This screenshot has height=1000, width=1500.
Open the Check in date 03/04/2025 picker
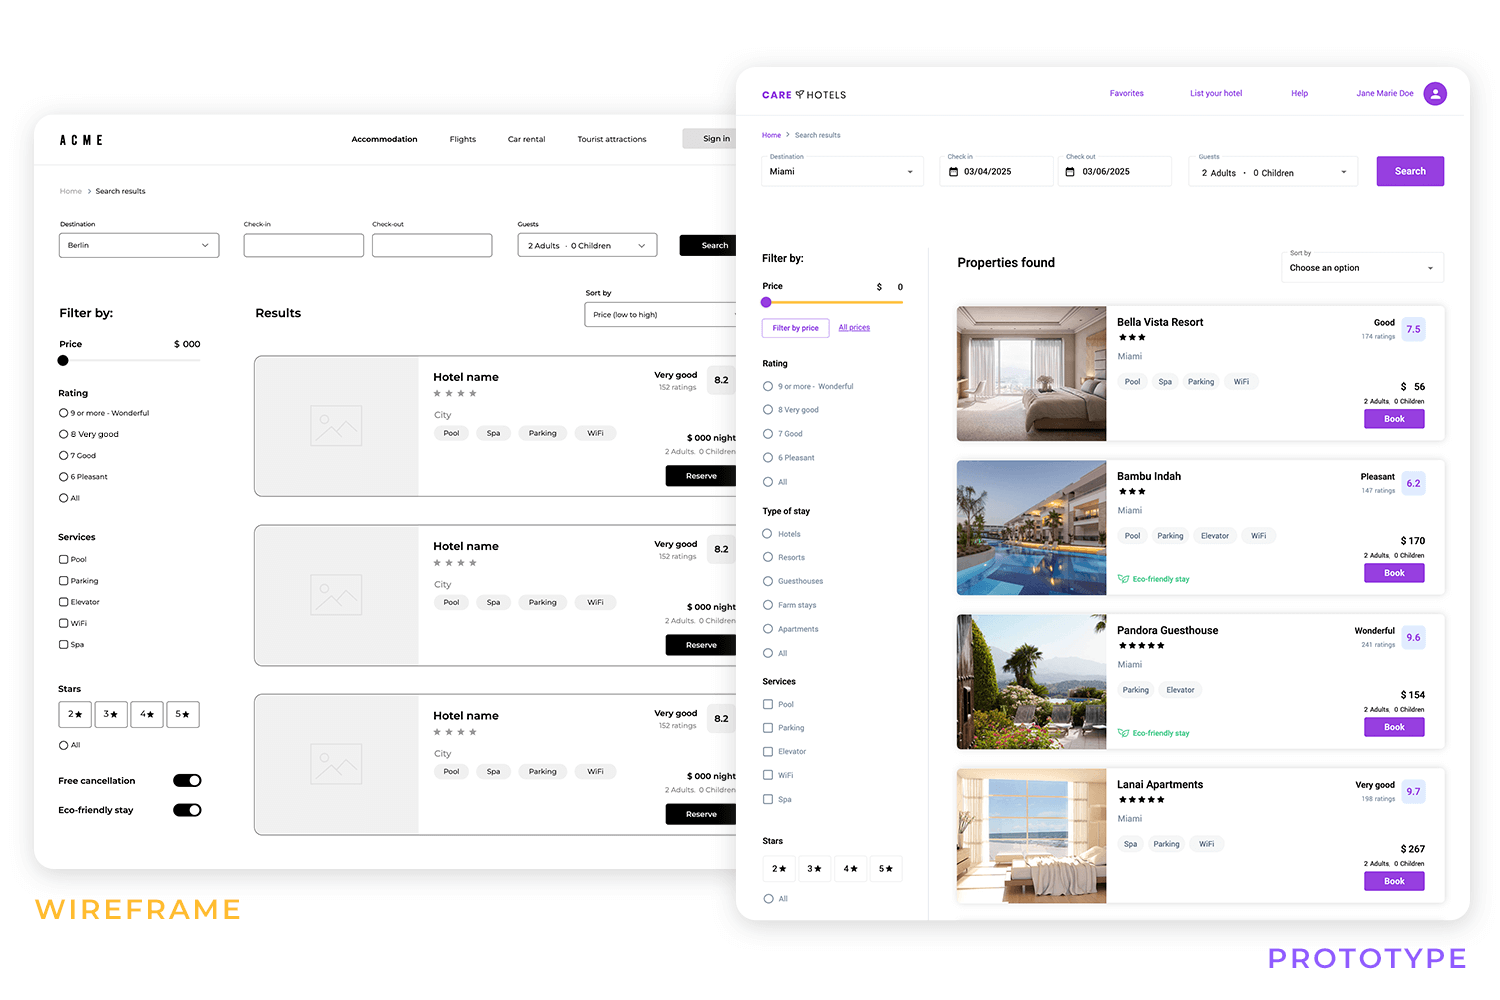click(997, 171)
